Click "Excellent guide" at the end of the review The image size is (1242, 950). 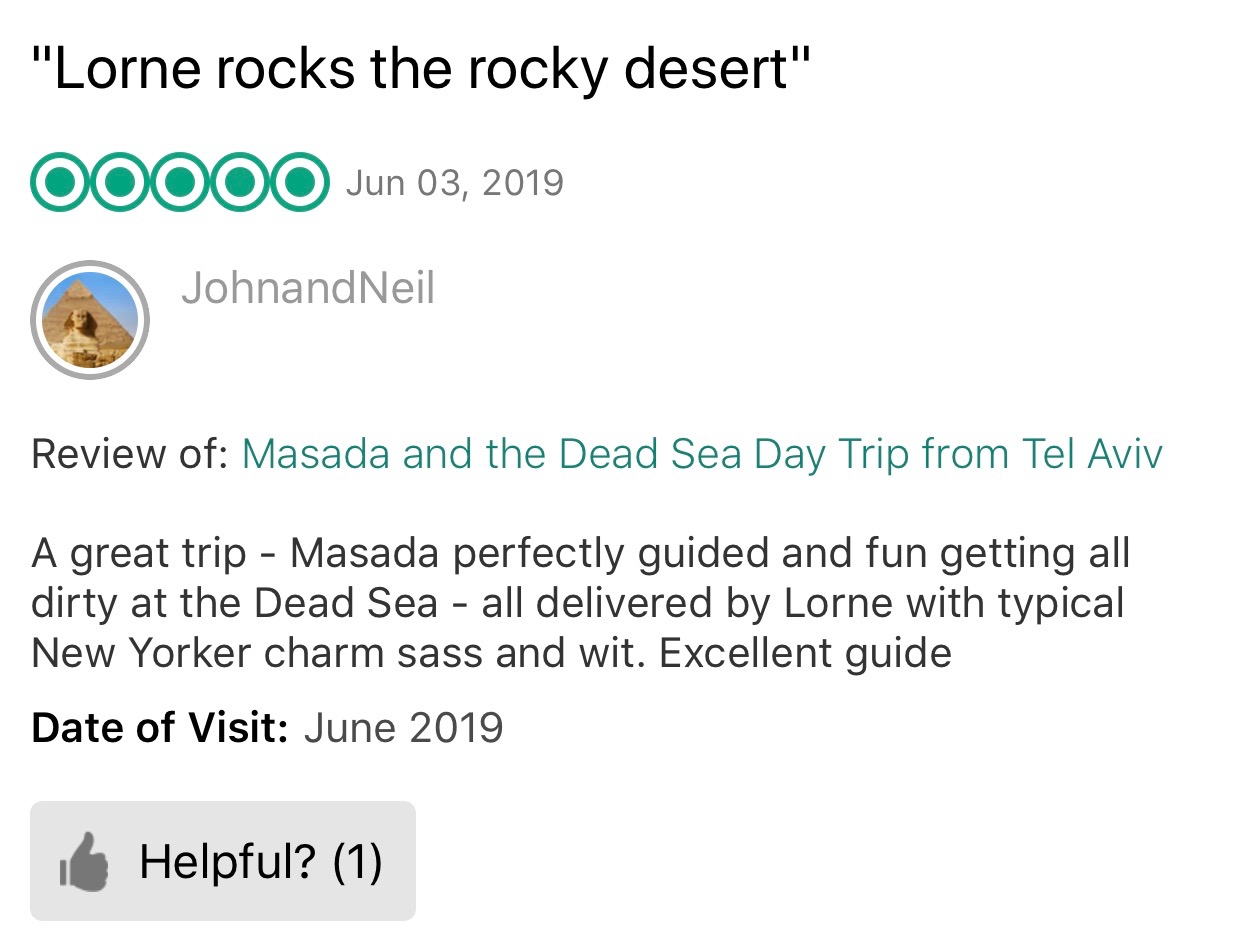(805, 654)
